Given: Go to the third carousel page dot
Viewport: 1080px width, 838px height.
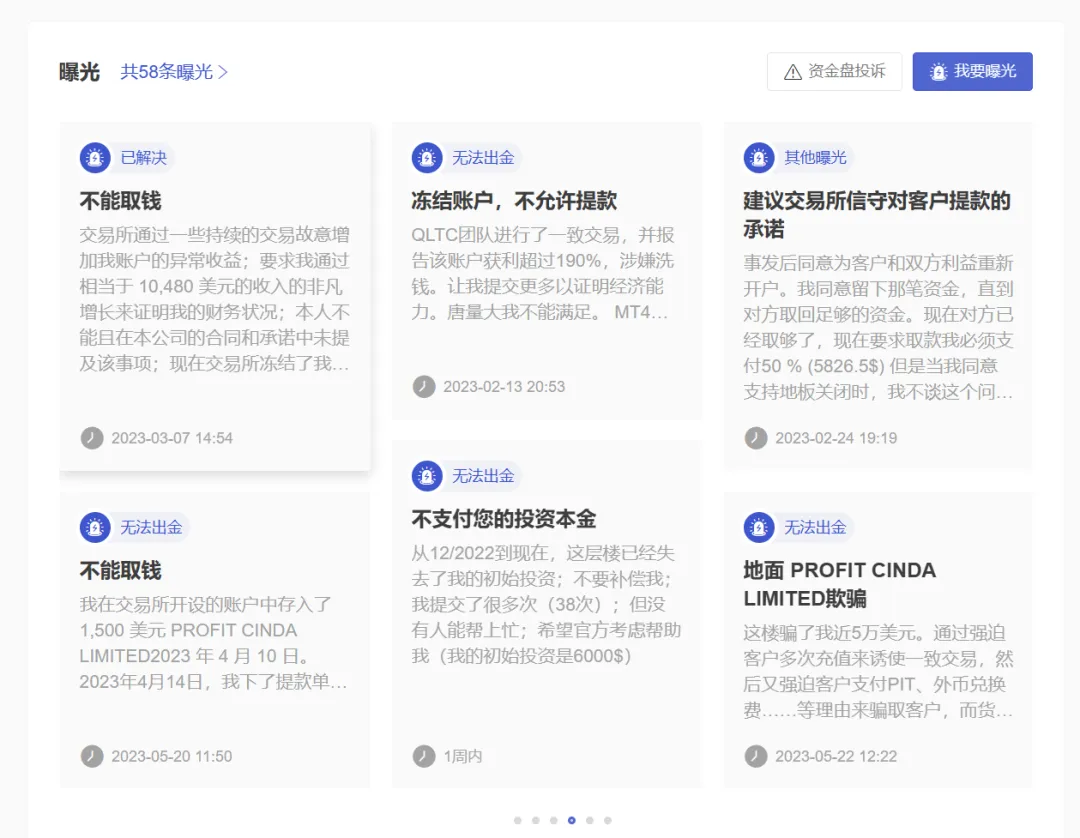Looking at the screenshot, I should click(554, 820).
